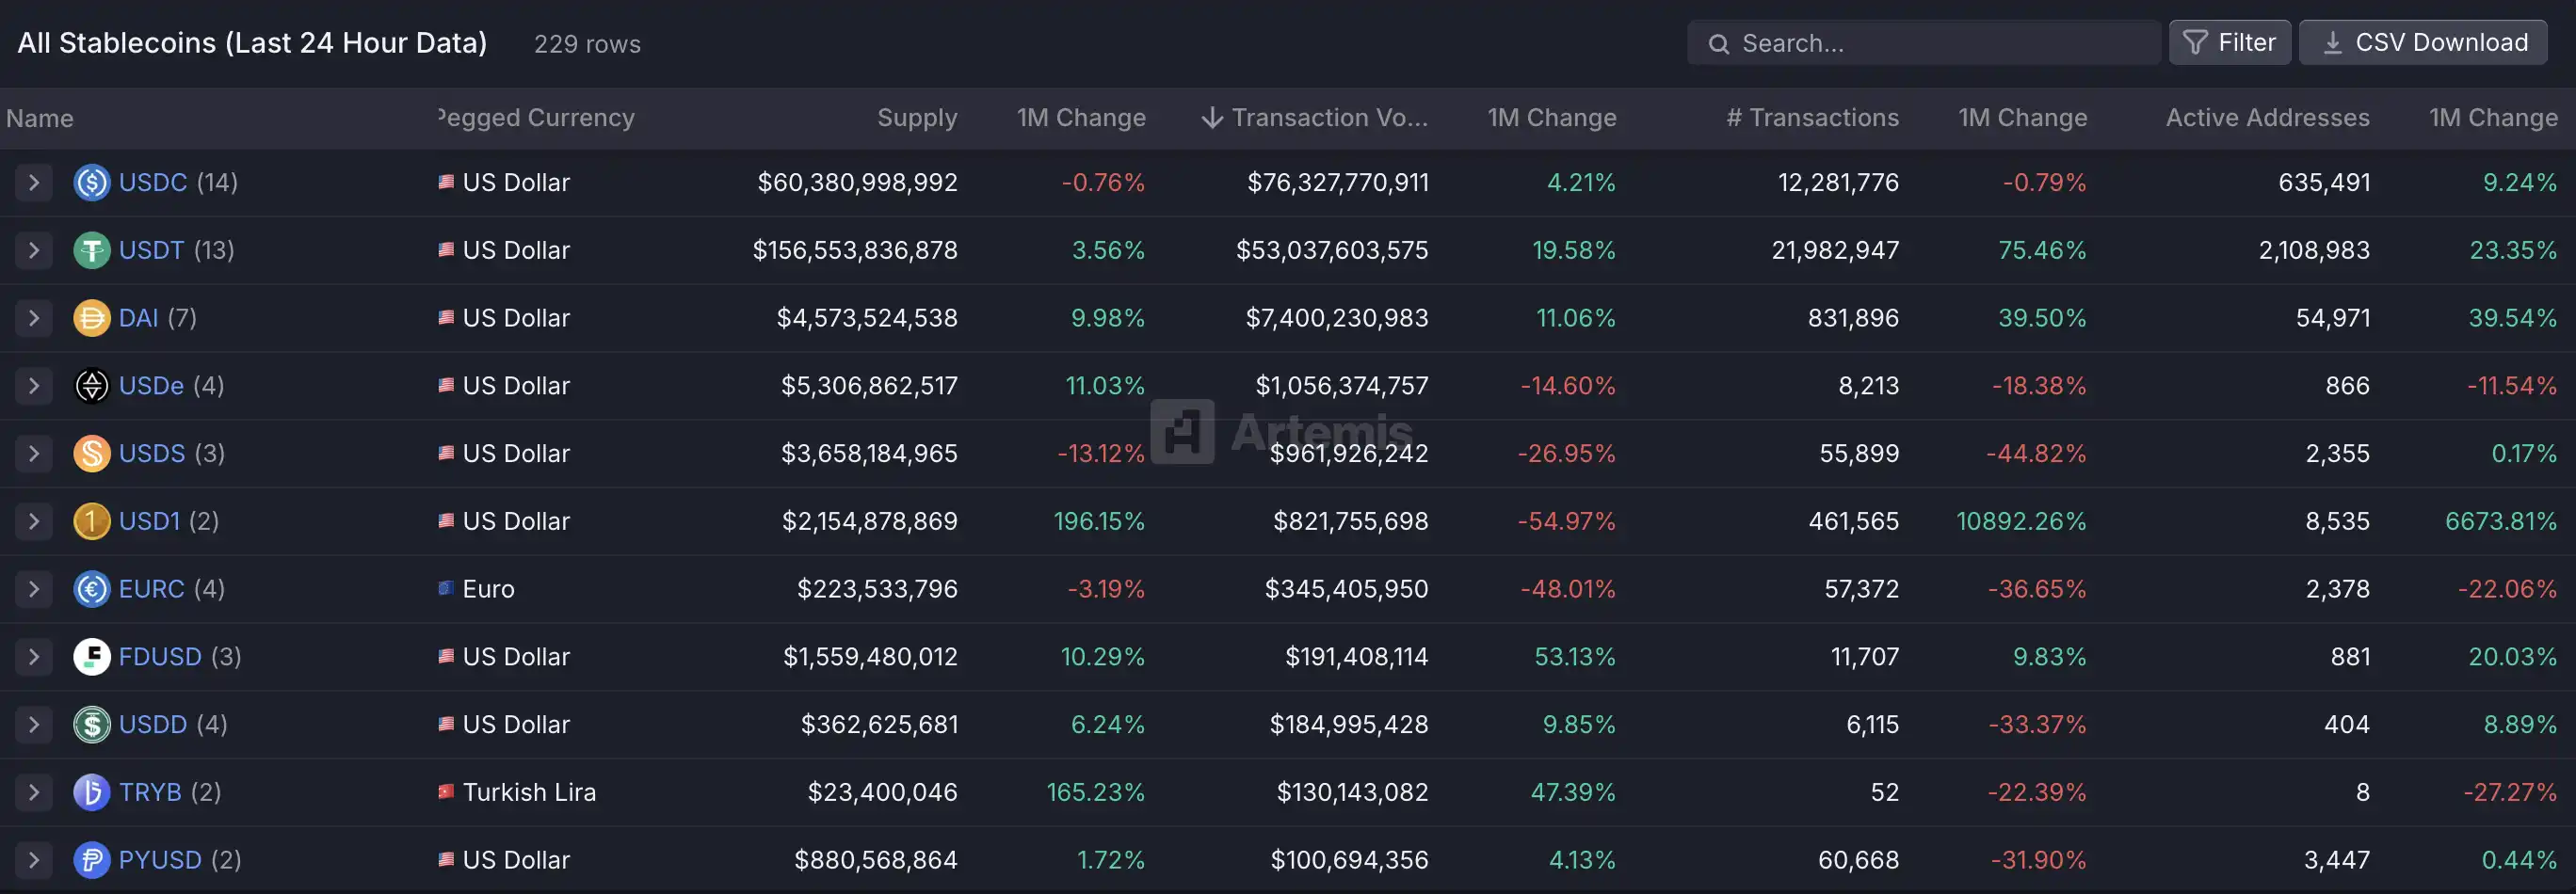Screen dimensions: 2576x894
Task: Click the funnel icon on Filter button
Action: click(x=2196, y=42)
